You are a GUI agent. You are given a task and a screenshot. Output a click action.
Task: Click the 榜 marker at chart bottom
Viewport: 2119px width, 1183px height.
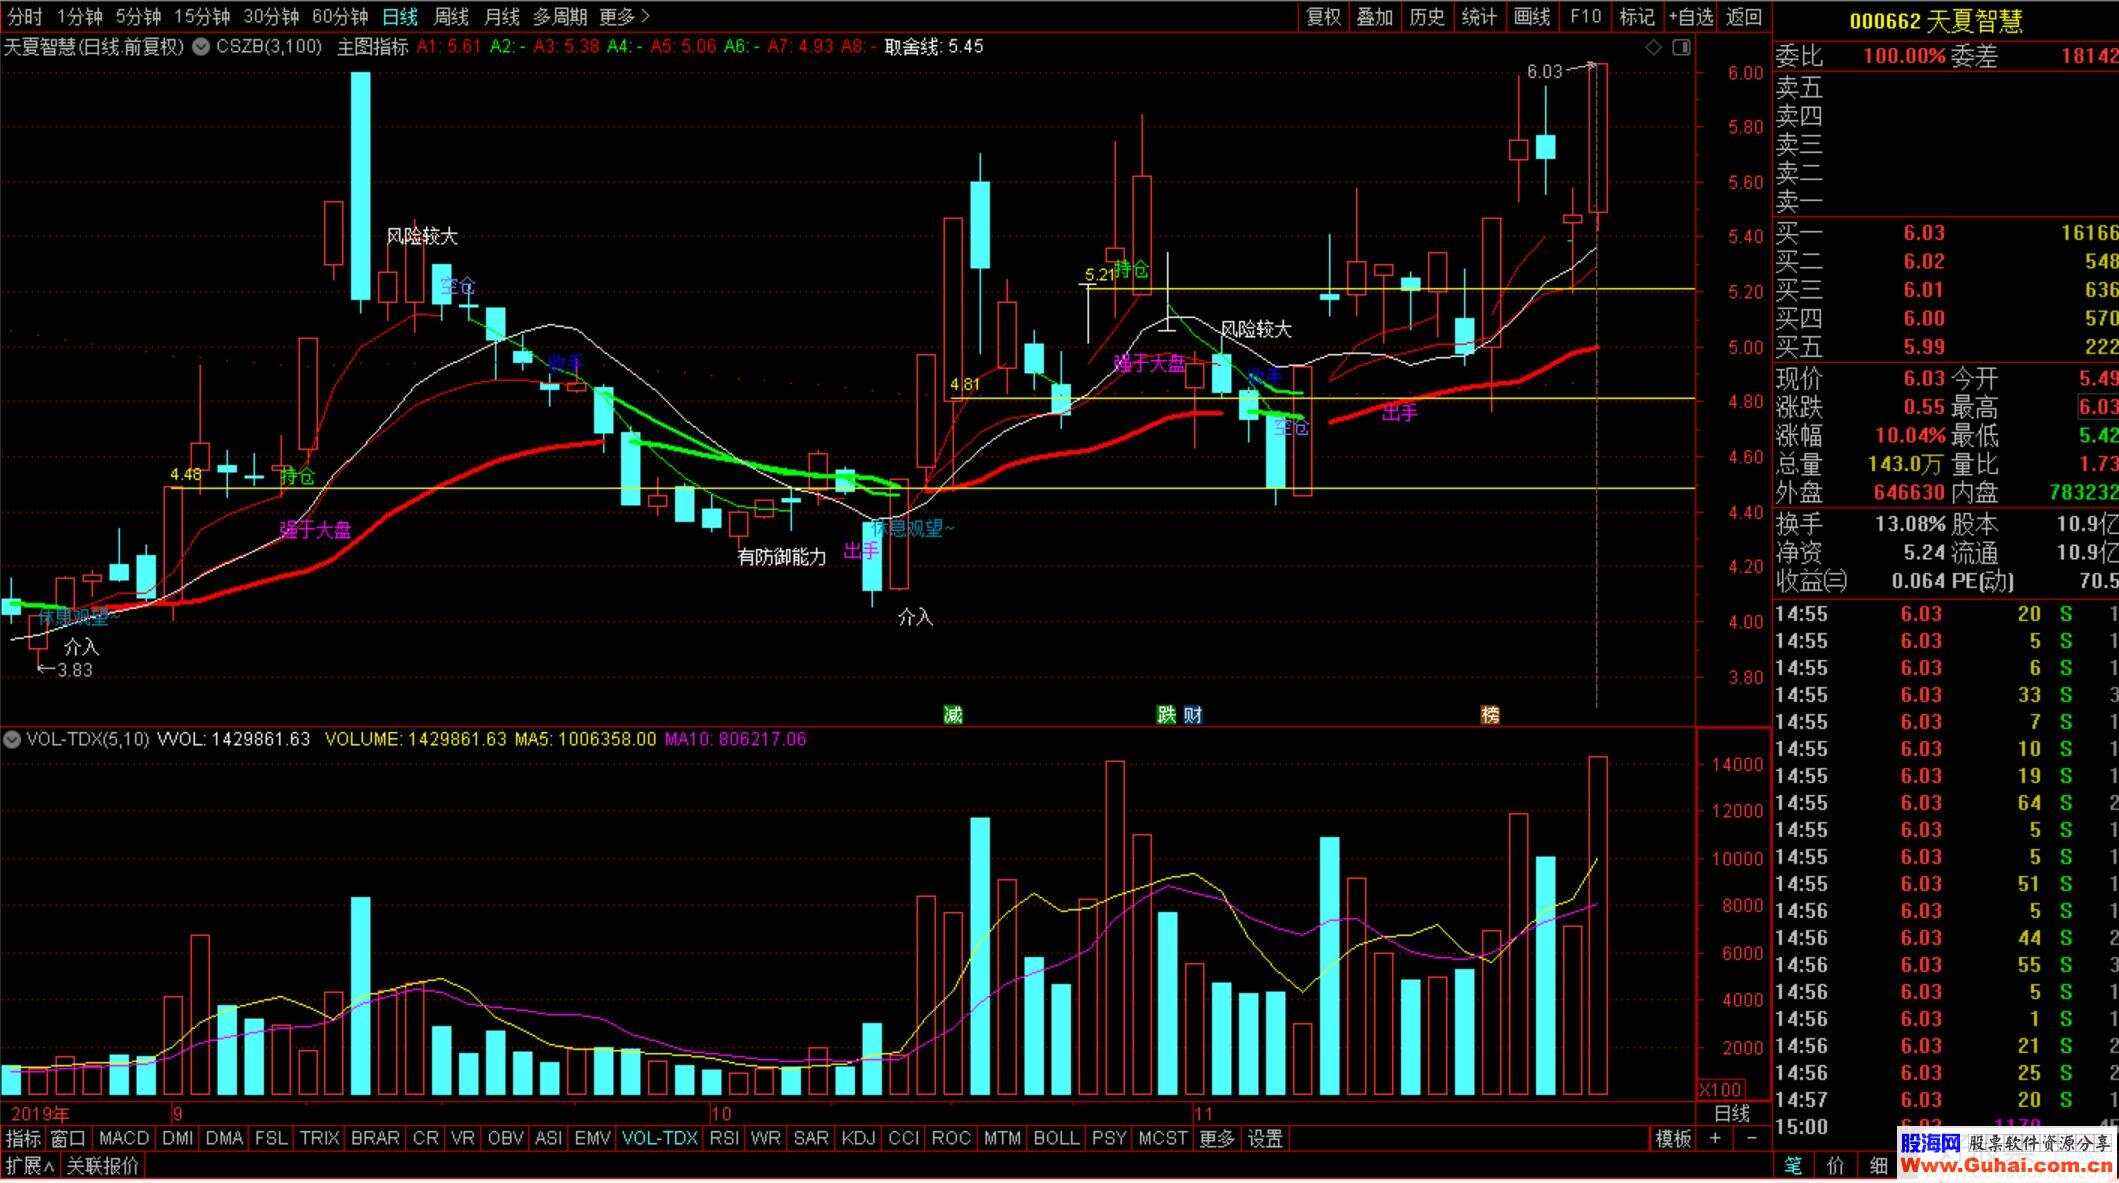[x=1490, y=714]
